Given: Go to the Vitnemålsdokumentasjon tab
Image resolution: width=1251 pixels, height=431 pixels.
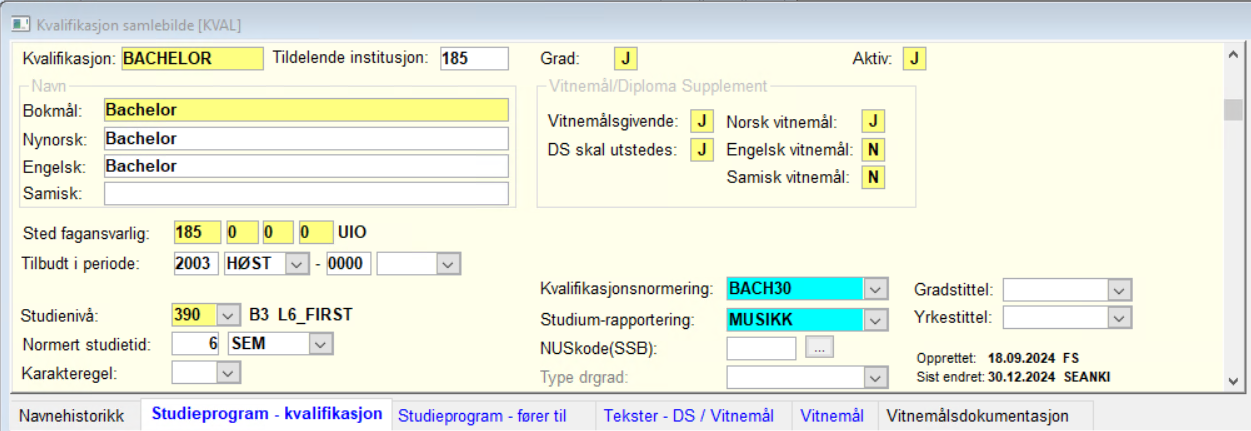Looking at the screenshot, I should pos(977,416).
